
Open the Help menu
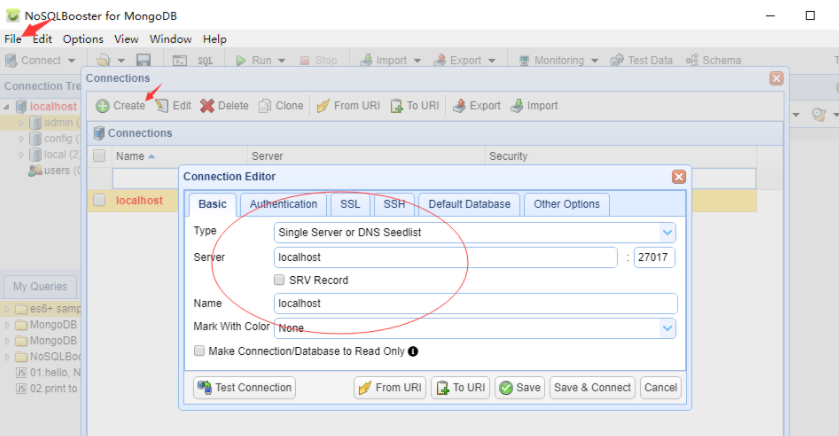(215, 39)
